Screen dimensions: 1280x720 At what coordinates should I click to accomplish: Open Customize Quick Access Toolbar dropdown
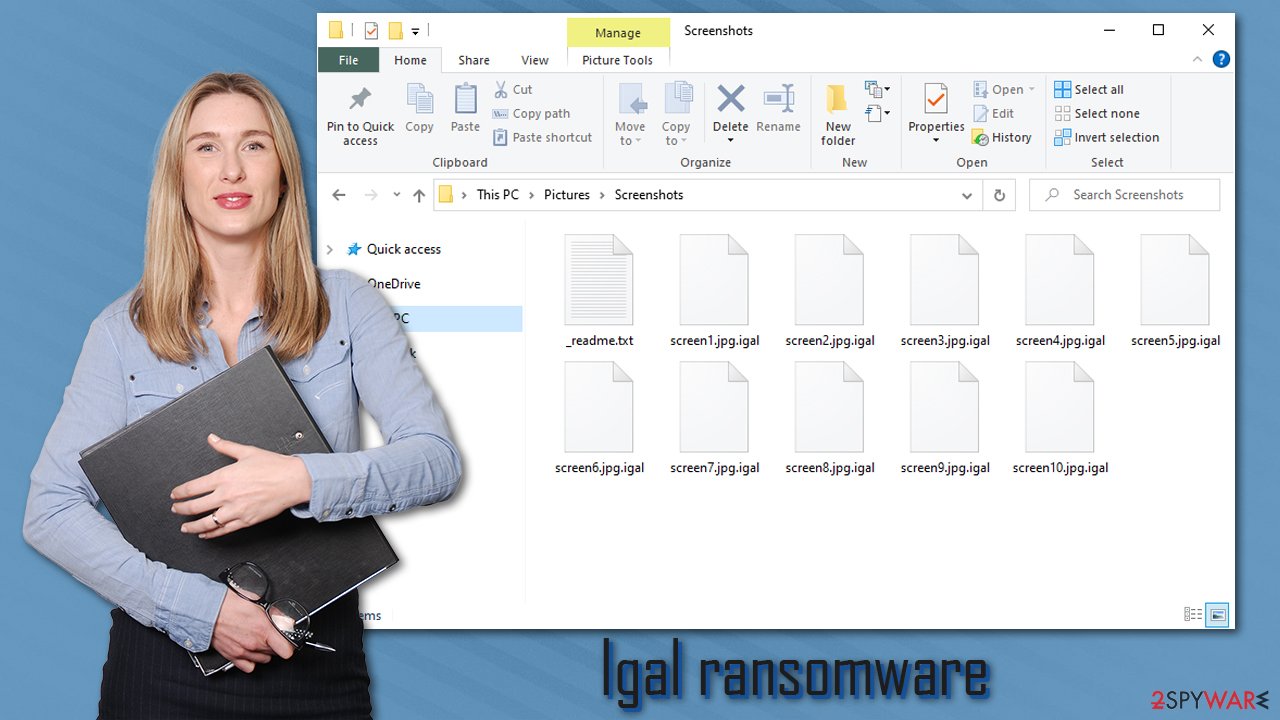[x=415, y=31]
